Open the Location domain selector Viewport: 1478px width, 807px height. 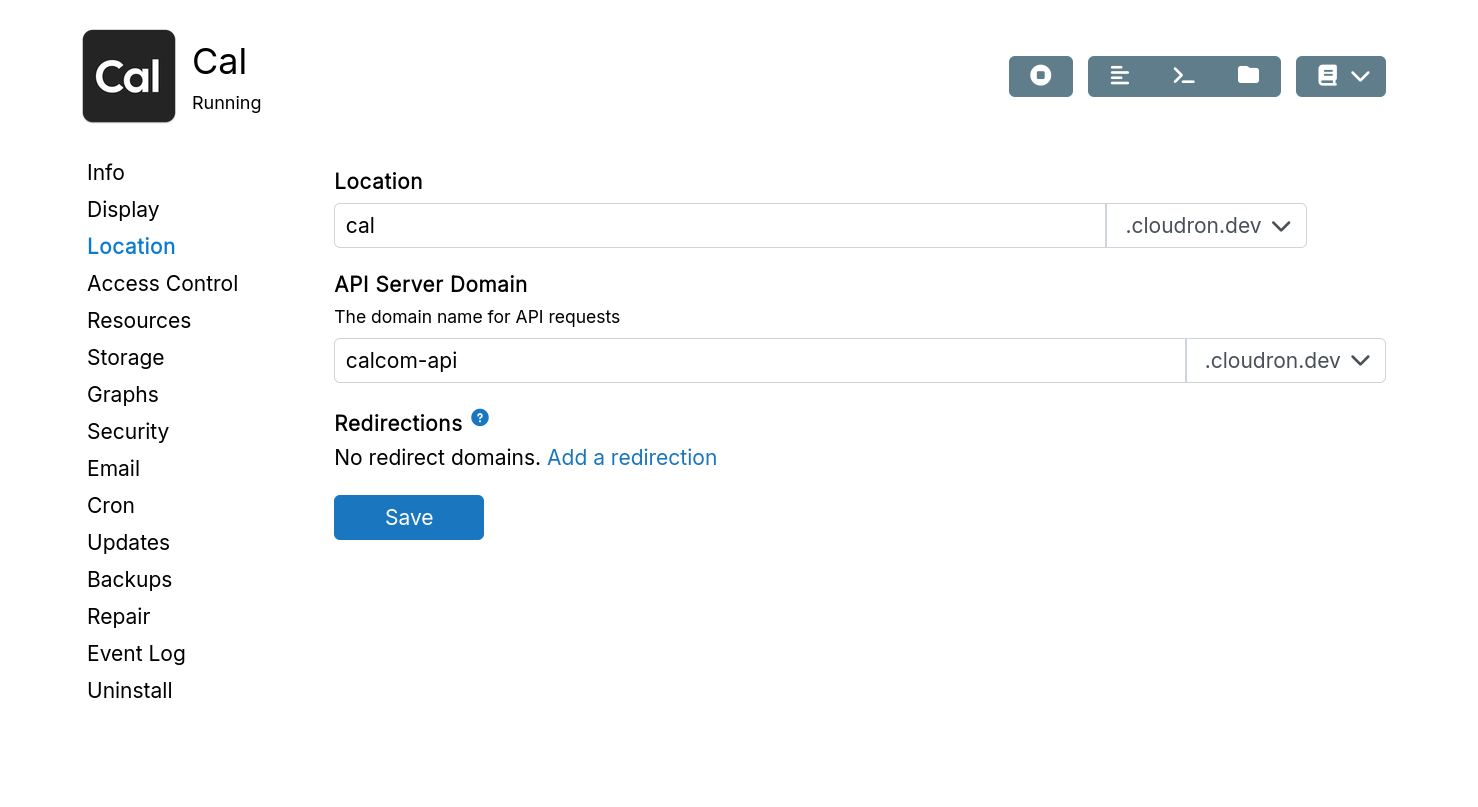1206,225
